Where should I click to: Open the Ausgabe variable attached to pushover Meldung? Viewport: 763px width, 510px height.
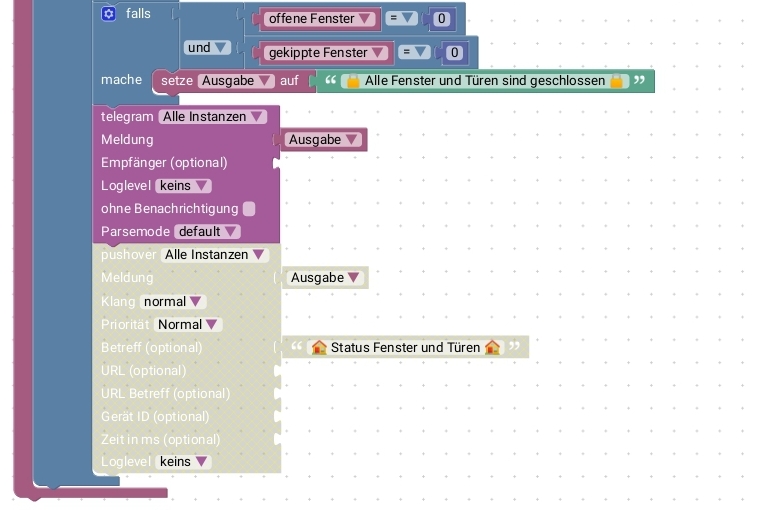coord(326,278)
